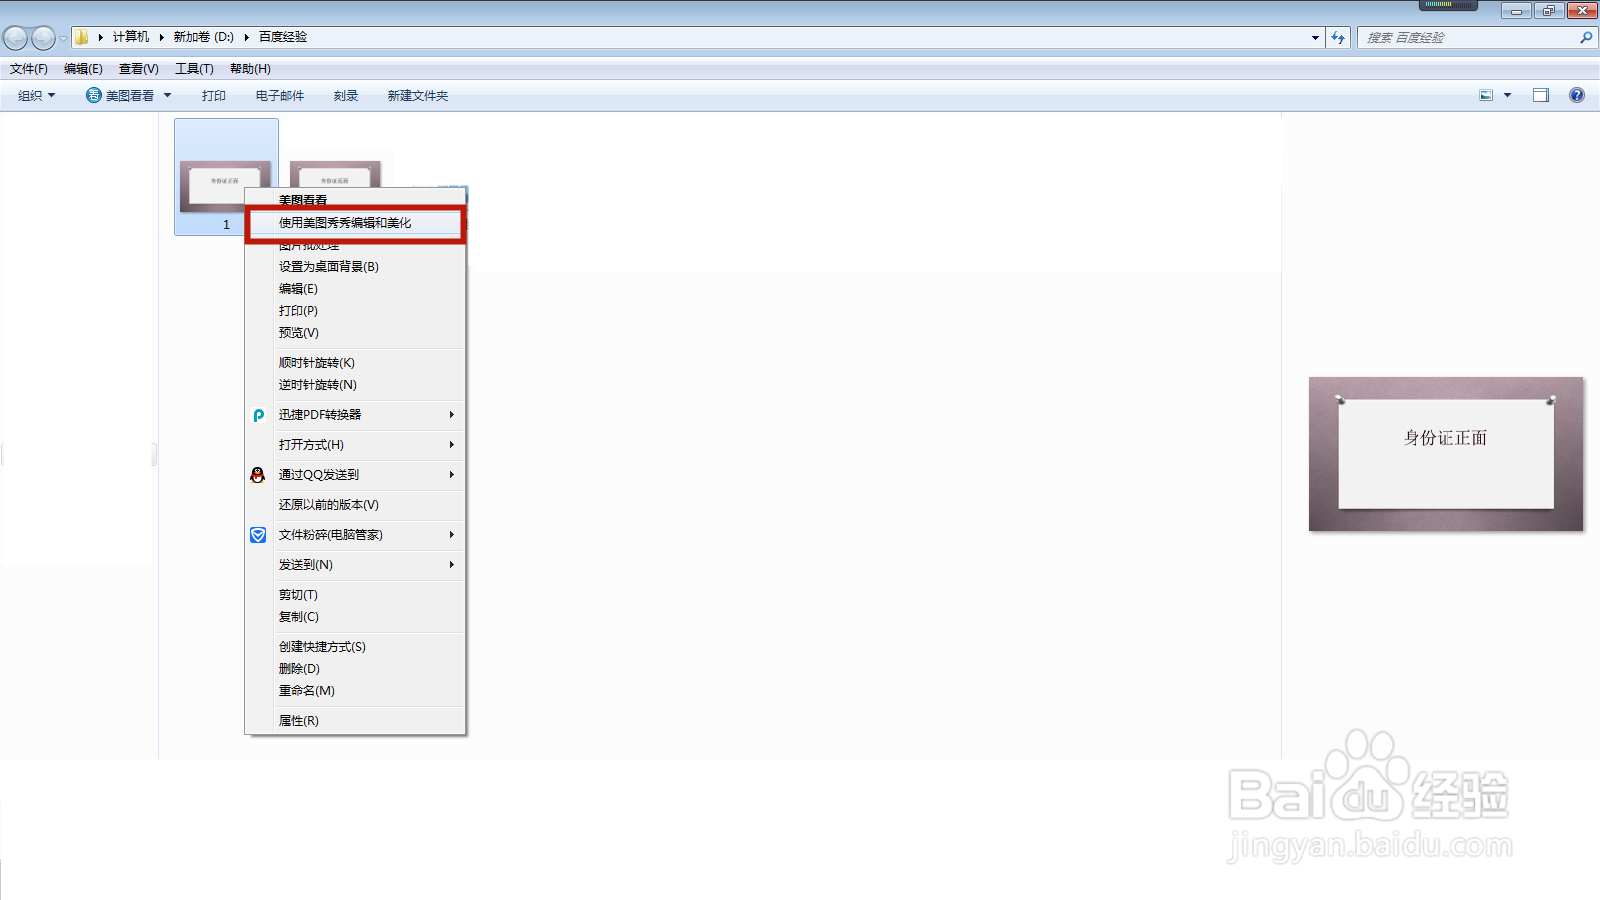Expand the 通过QQ发送到 submenu arrow
The width and height of the screenshot is (1600, 900).
pyautogui.click(x=452, y=475)
